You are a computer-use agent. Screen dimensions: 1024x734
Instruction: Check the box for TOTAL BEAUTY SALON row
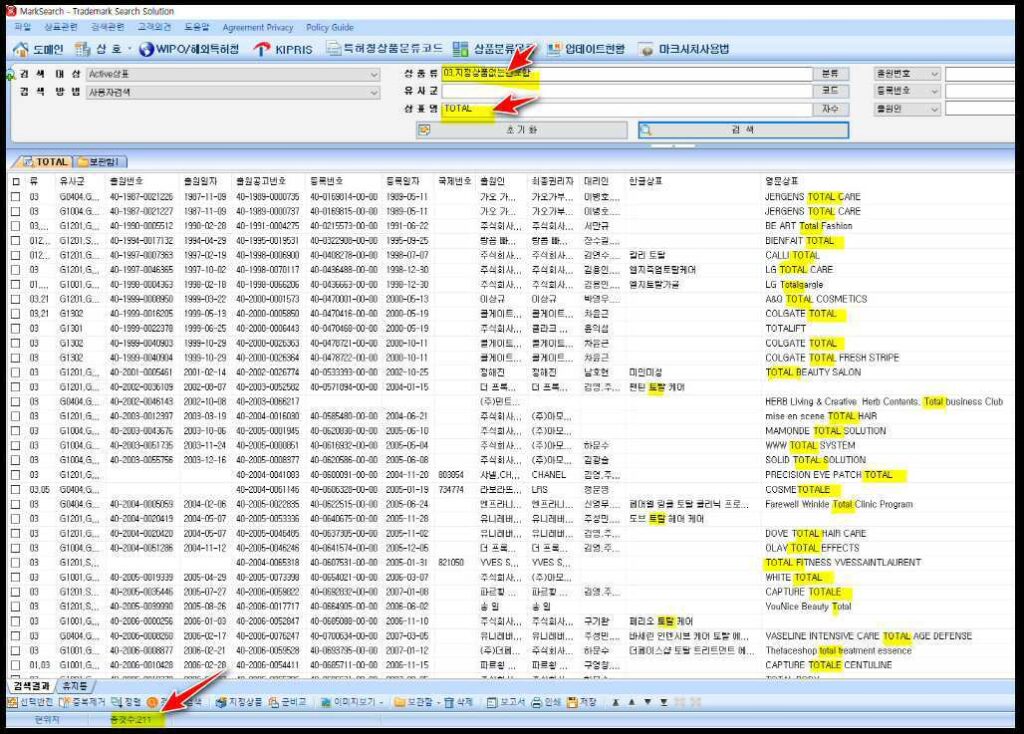[16, 372]
